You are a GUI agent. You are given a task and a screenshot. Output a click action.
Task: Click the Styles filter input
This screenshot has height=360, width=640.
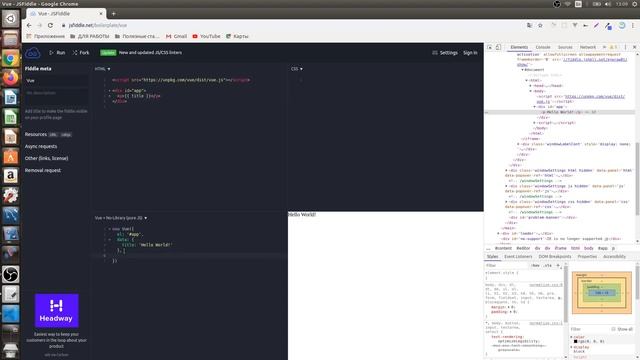(507, 266)
